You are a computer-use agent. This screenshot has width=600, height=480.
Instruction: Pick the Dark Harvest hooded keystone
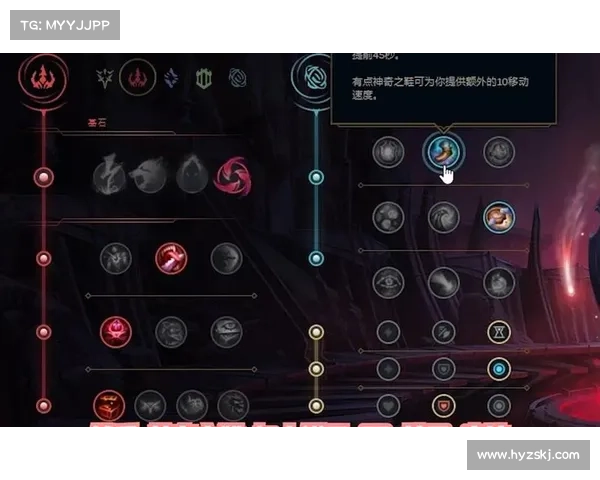(192, 175)
